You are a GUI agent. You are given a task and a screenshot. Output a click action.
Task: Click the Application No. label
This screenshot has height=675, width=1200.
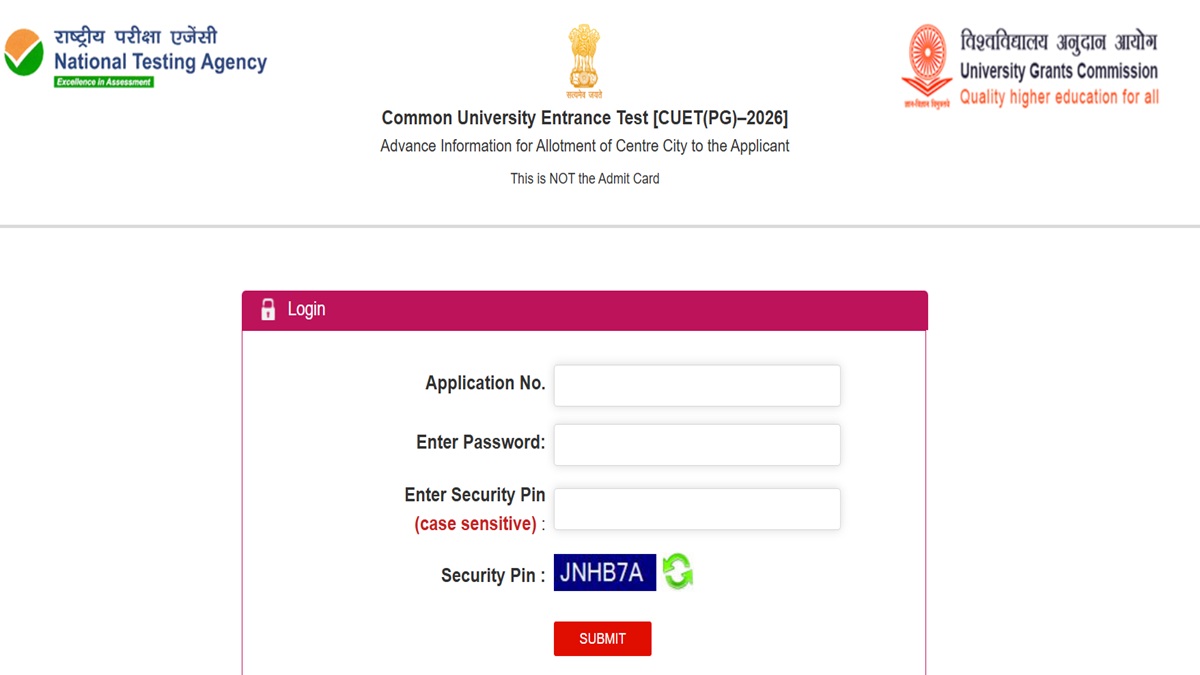click(485, 383)
